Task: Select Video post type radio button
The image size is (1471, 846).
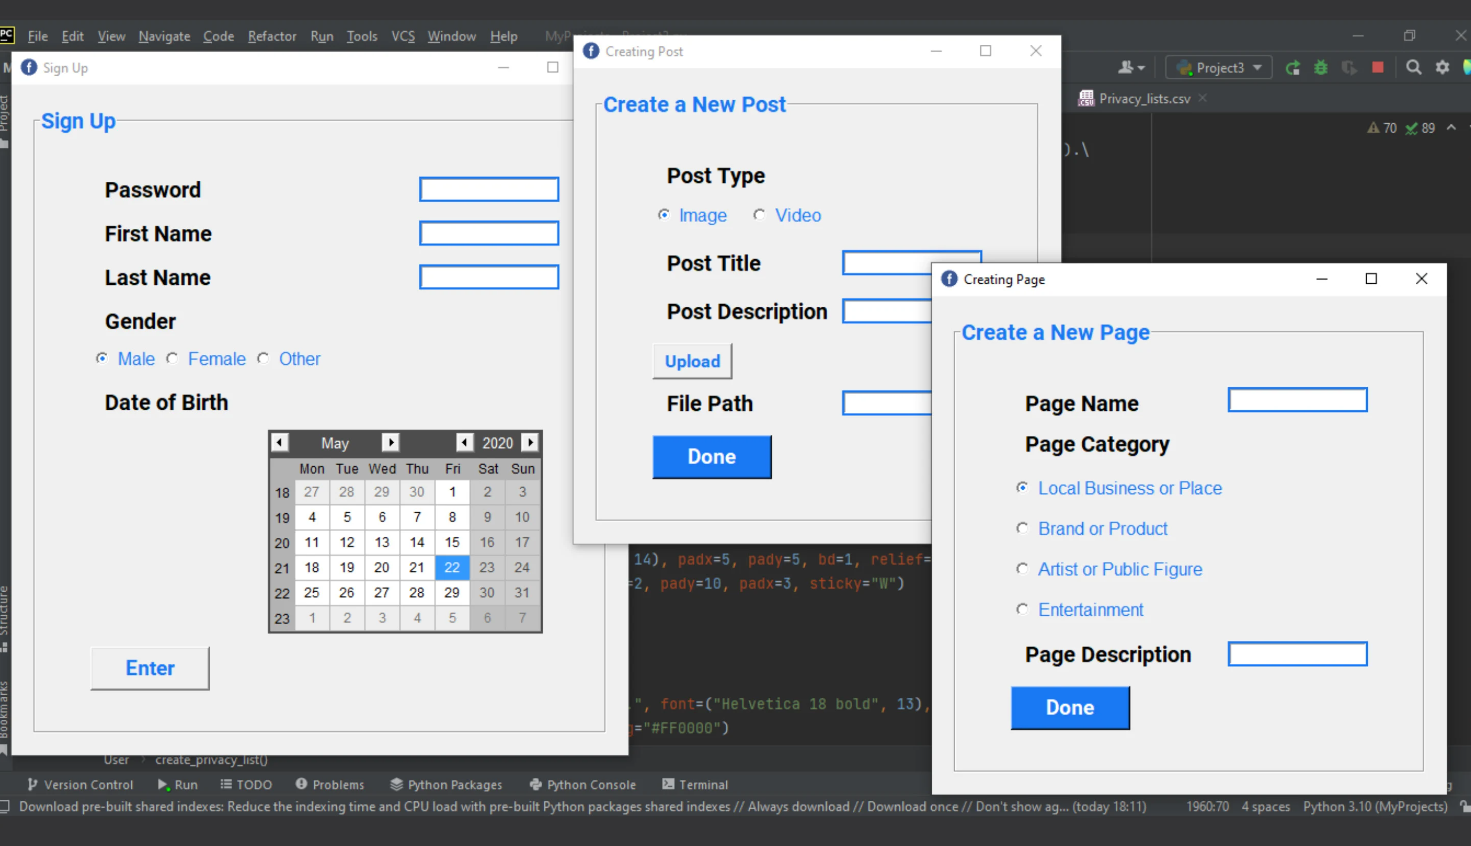Action: click(760, 214)
